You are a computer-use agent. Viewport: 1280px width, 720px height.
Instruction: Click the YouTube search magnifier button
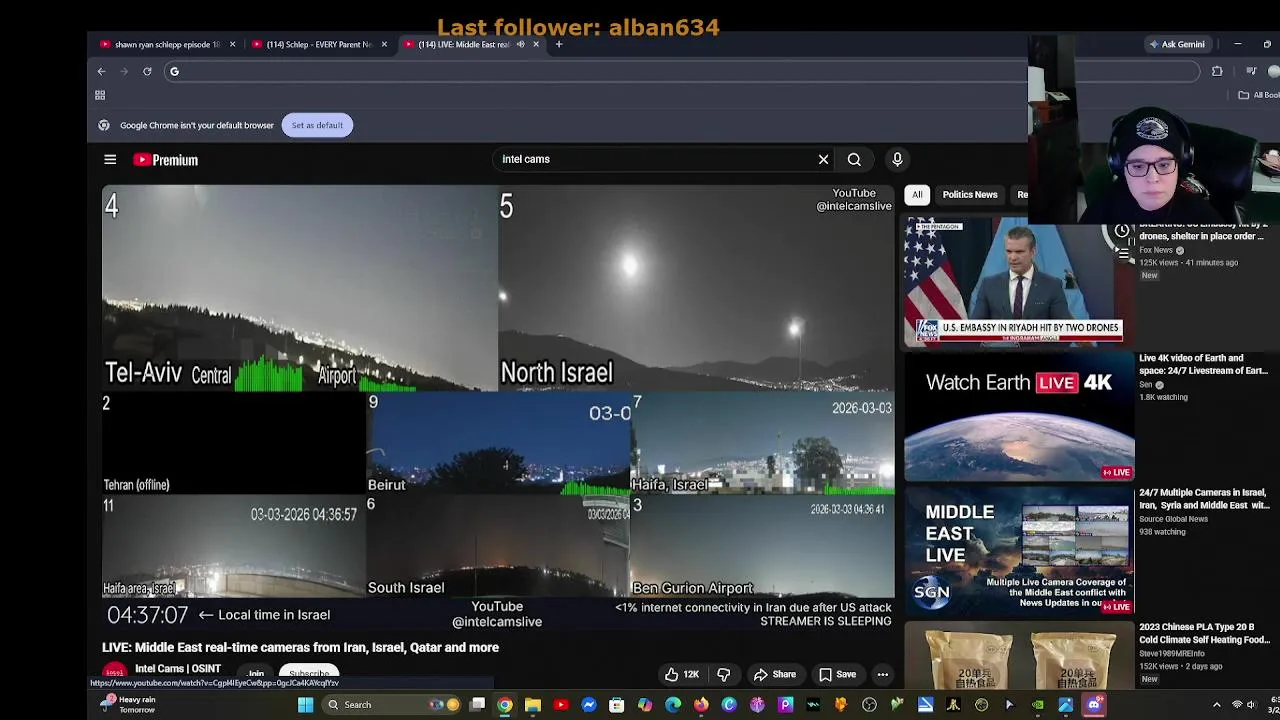coord(854,160)
